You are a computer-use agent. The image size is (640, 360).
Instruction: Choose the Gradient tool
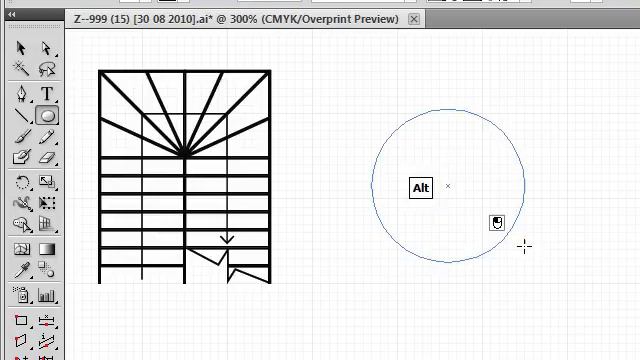(x=47, y=249)
